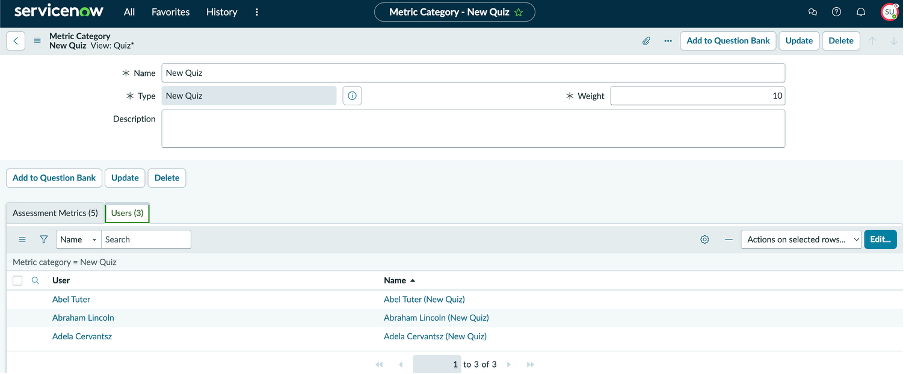Go to first page of the list
The width and height of the screenshot is (904, 374).
379,365
